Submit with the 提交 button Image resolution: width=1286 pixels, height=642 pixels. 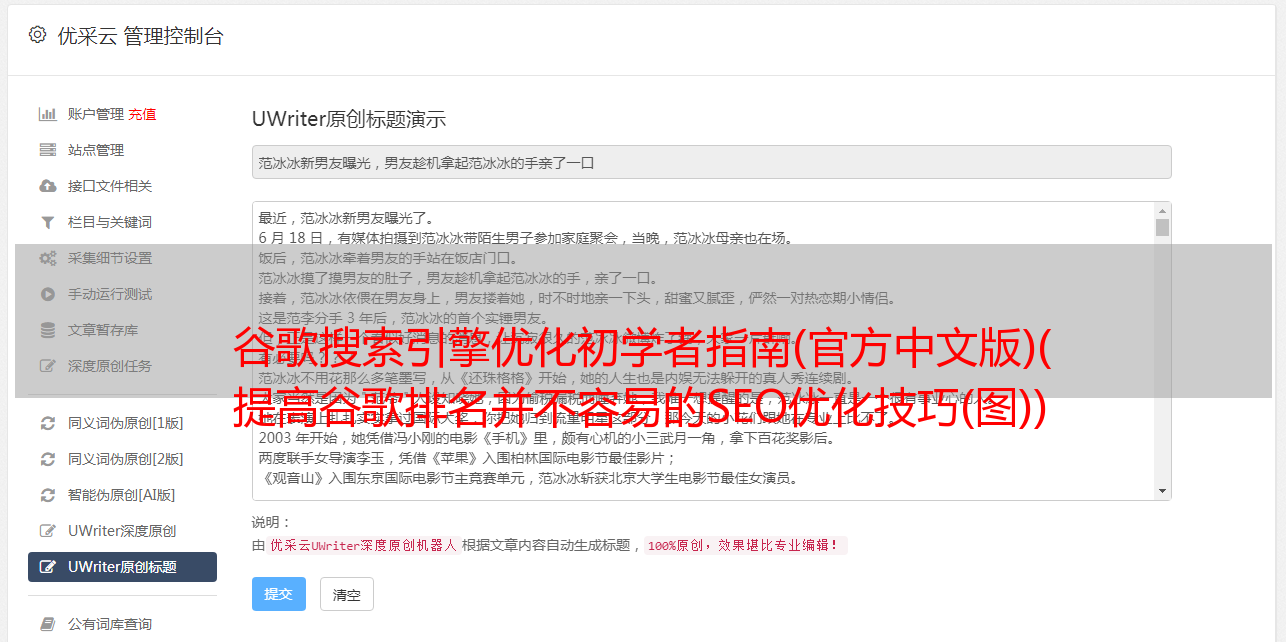(278, 594)
